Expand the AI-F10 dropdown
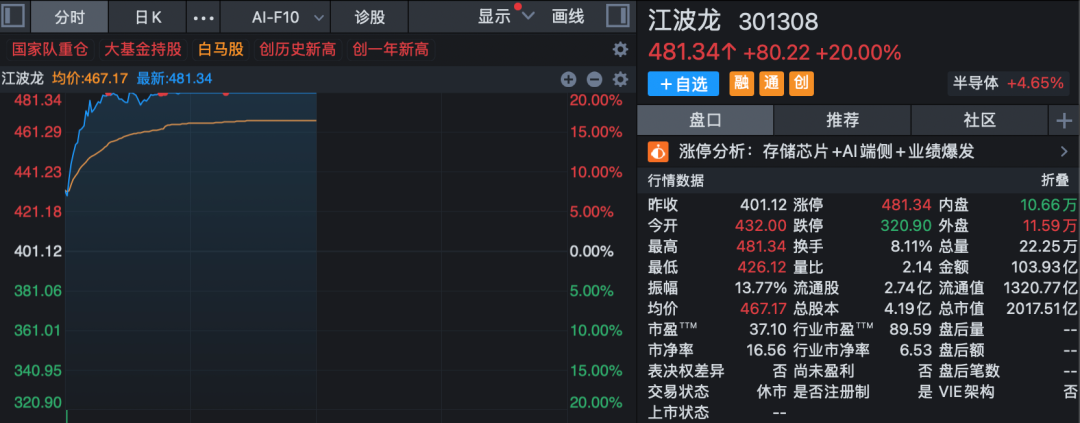 318,17
